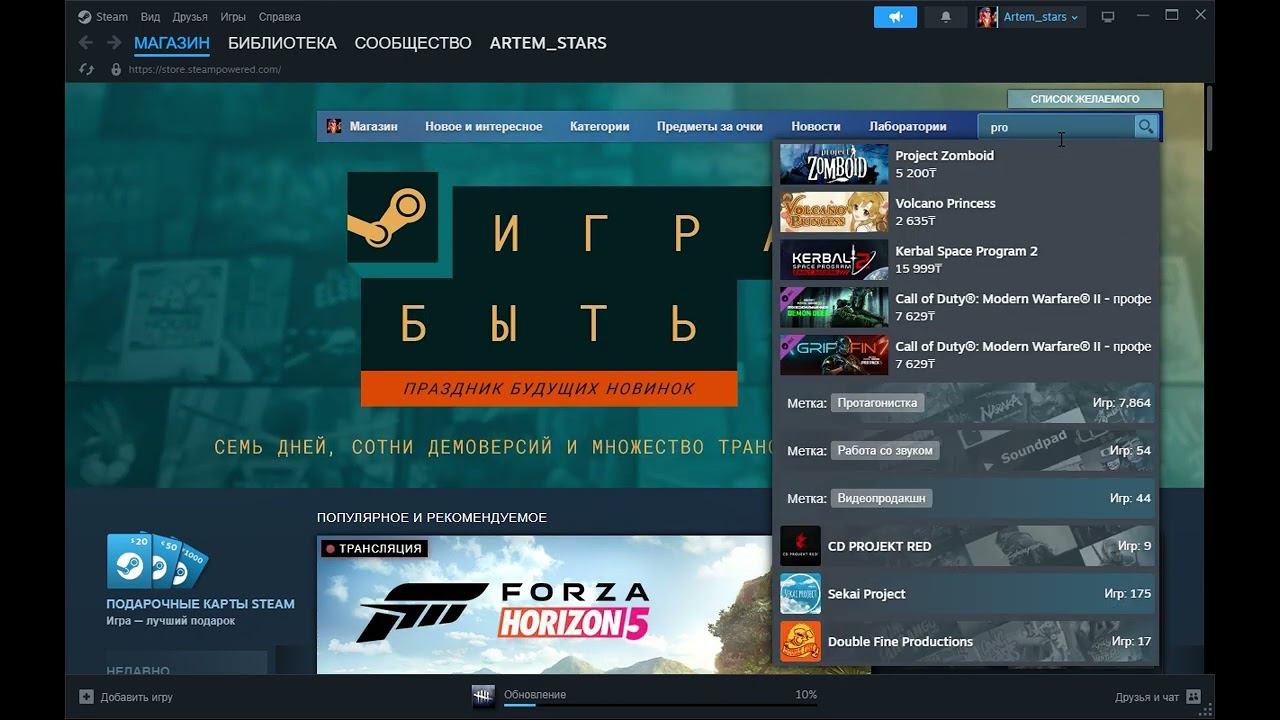Image resolution: width=1280 pixels, height=720 pixels.
Task: Click Друзья и чат text
Action: 1147,697
